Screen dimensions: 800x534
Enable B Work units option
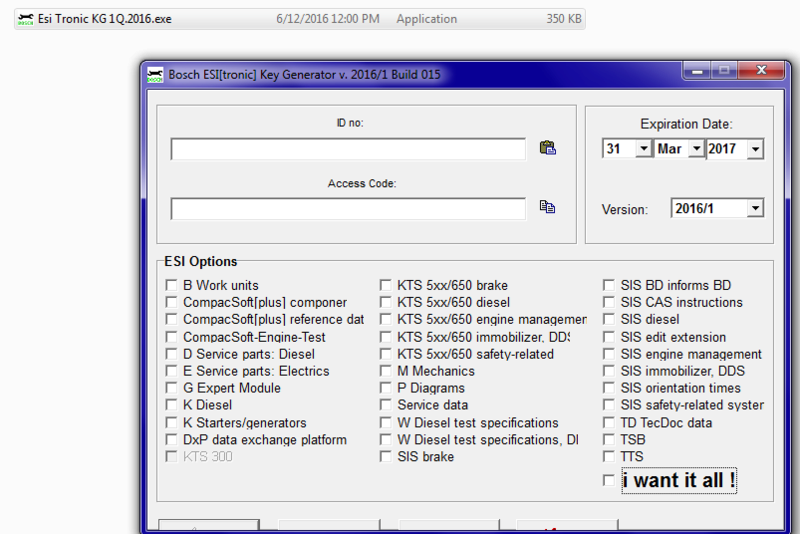[x=171, y=285]
